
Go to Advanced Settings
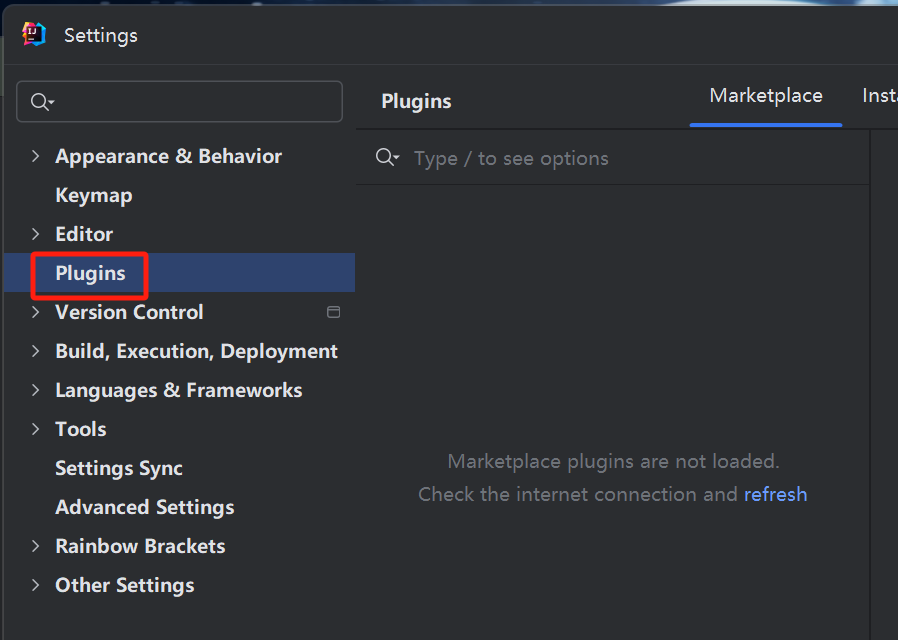(145, 507)
